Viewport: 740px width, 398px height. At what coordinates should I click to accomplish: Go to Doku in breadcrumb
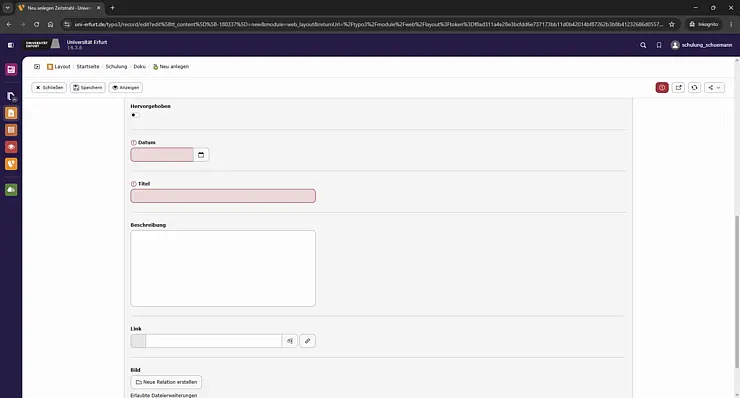coord(139,67)
